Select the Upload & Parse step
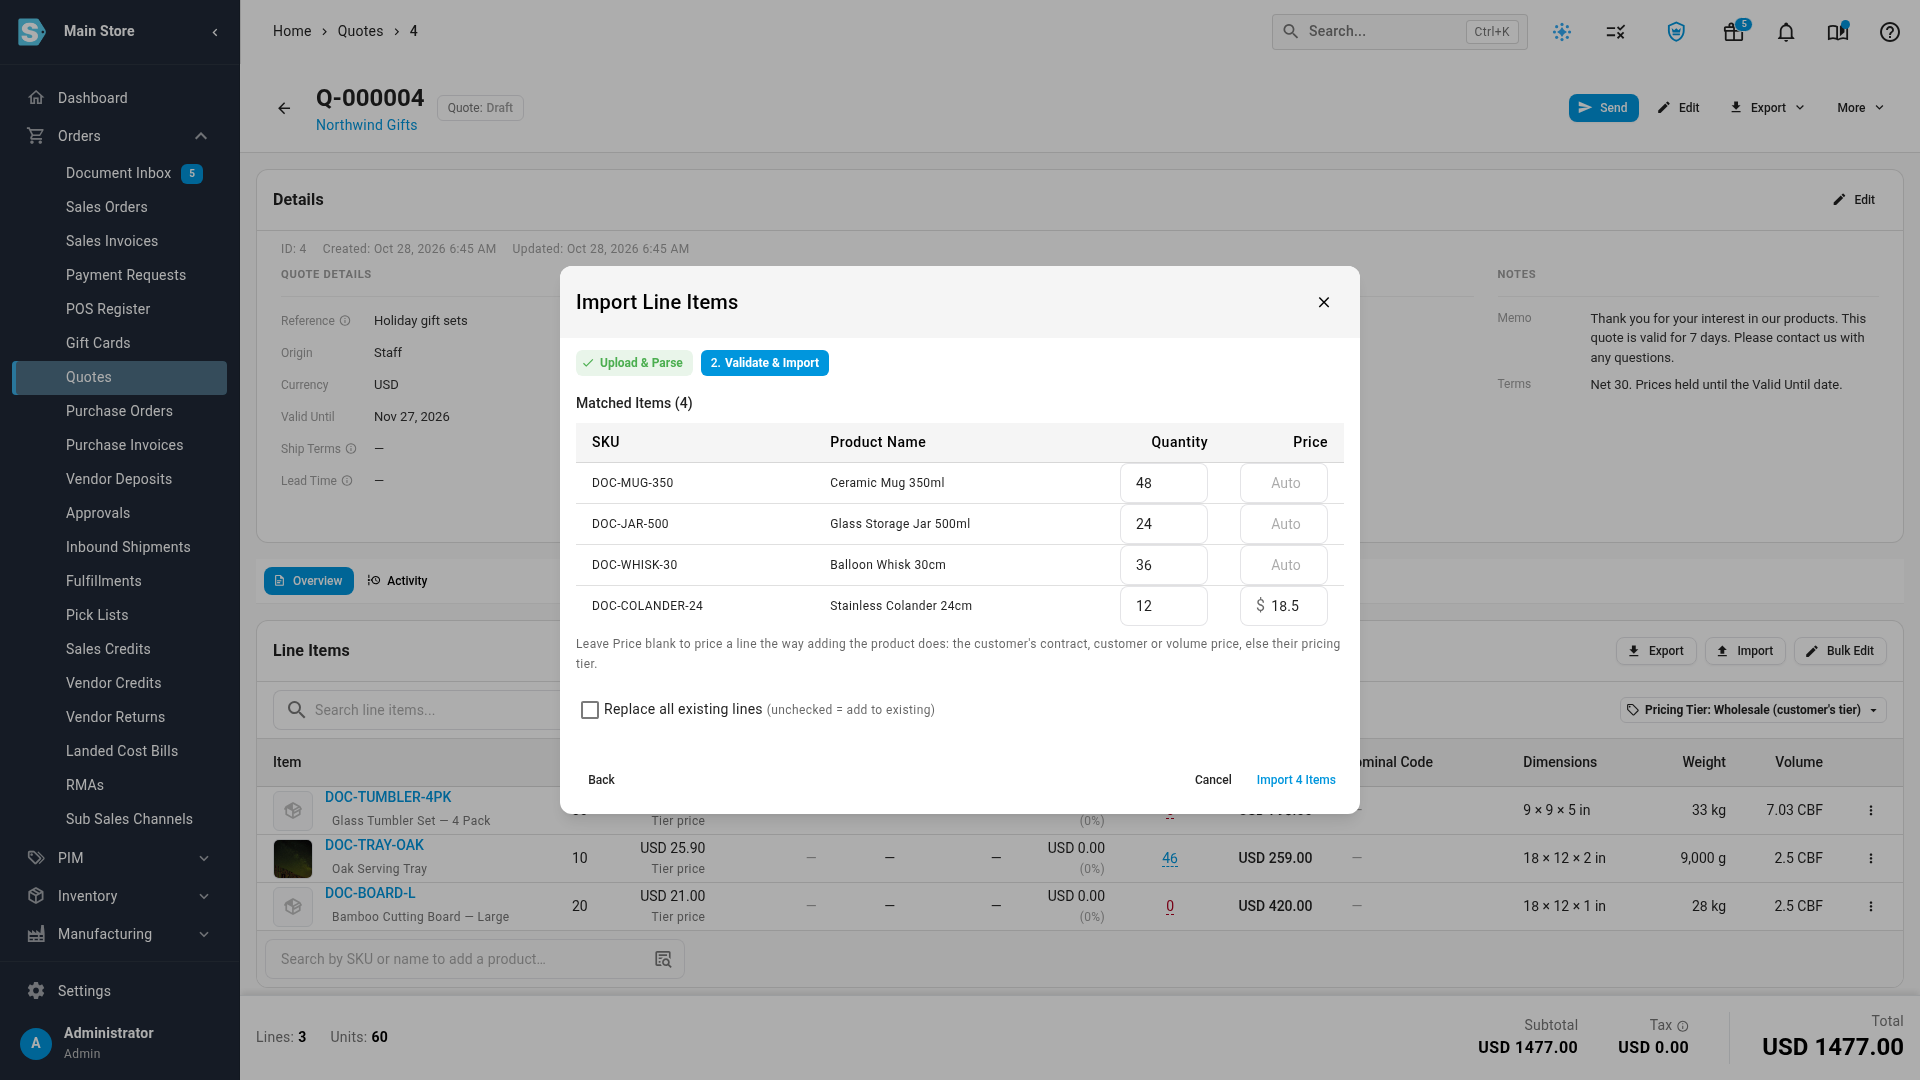Viewport: 1920px width, 1080px height. click(x=634, y=363)
